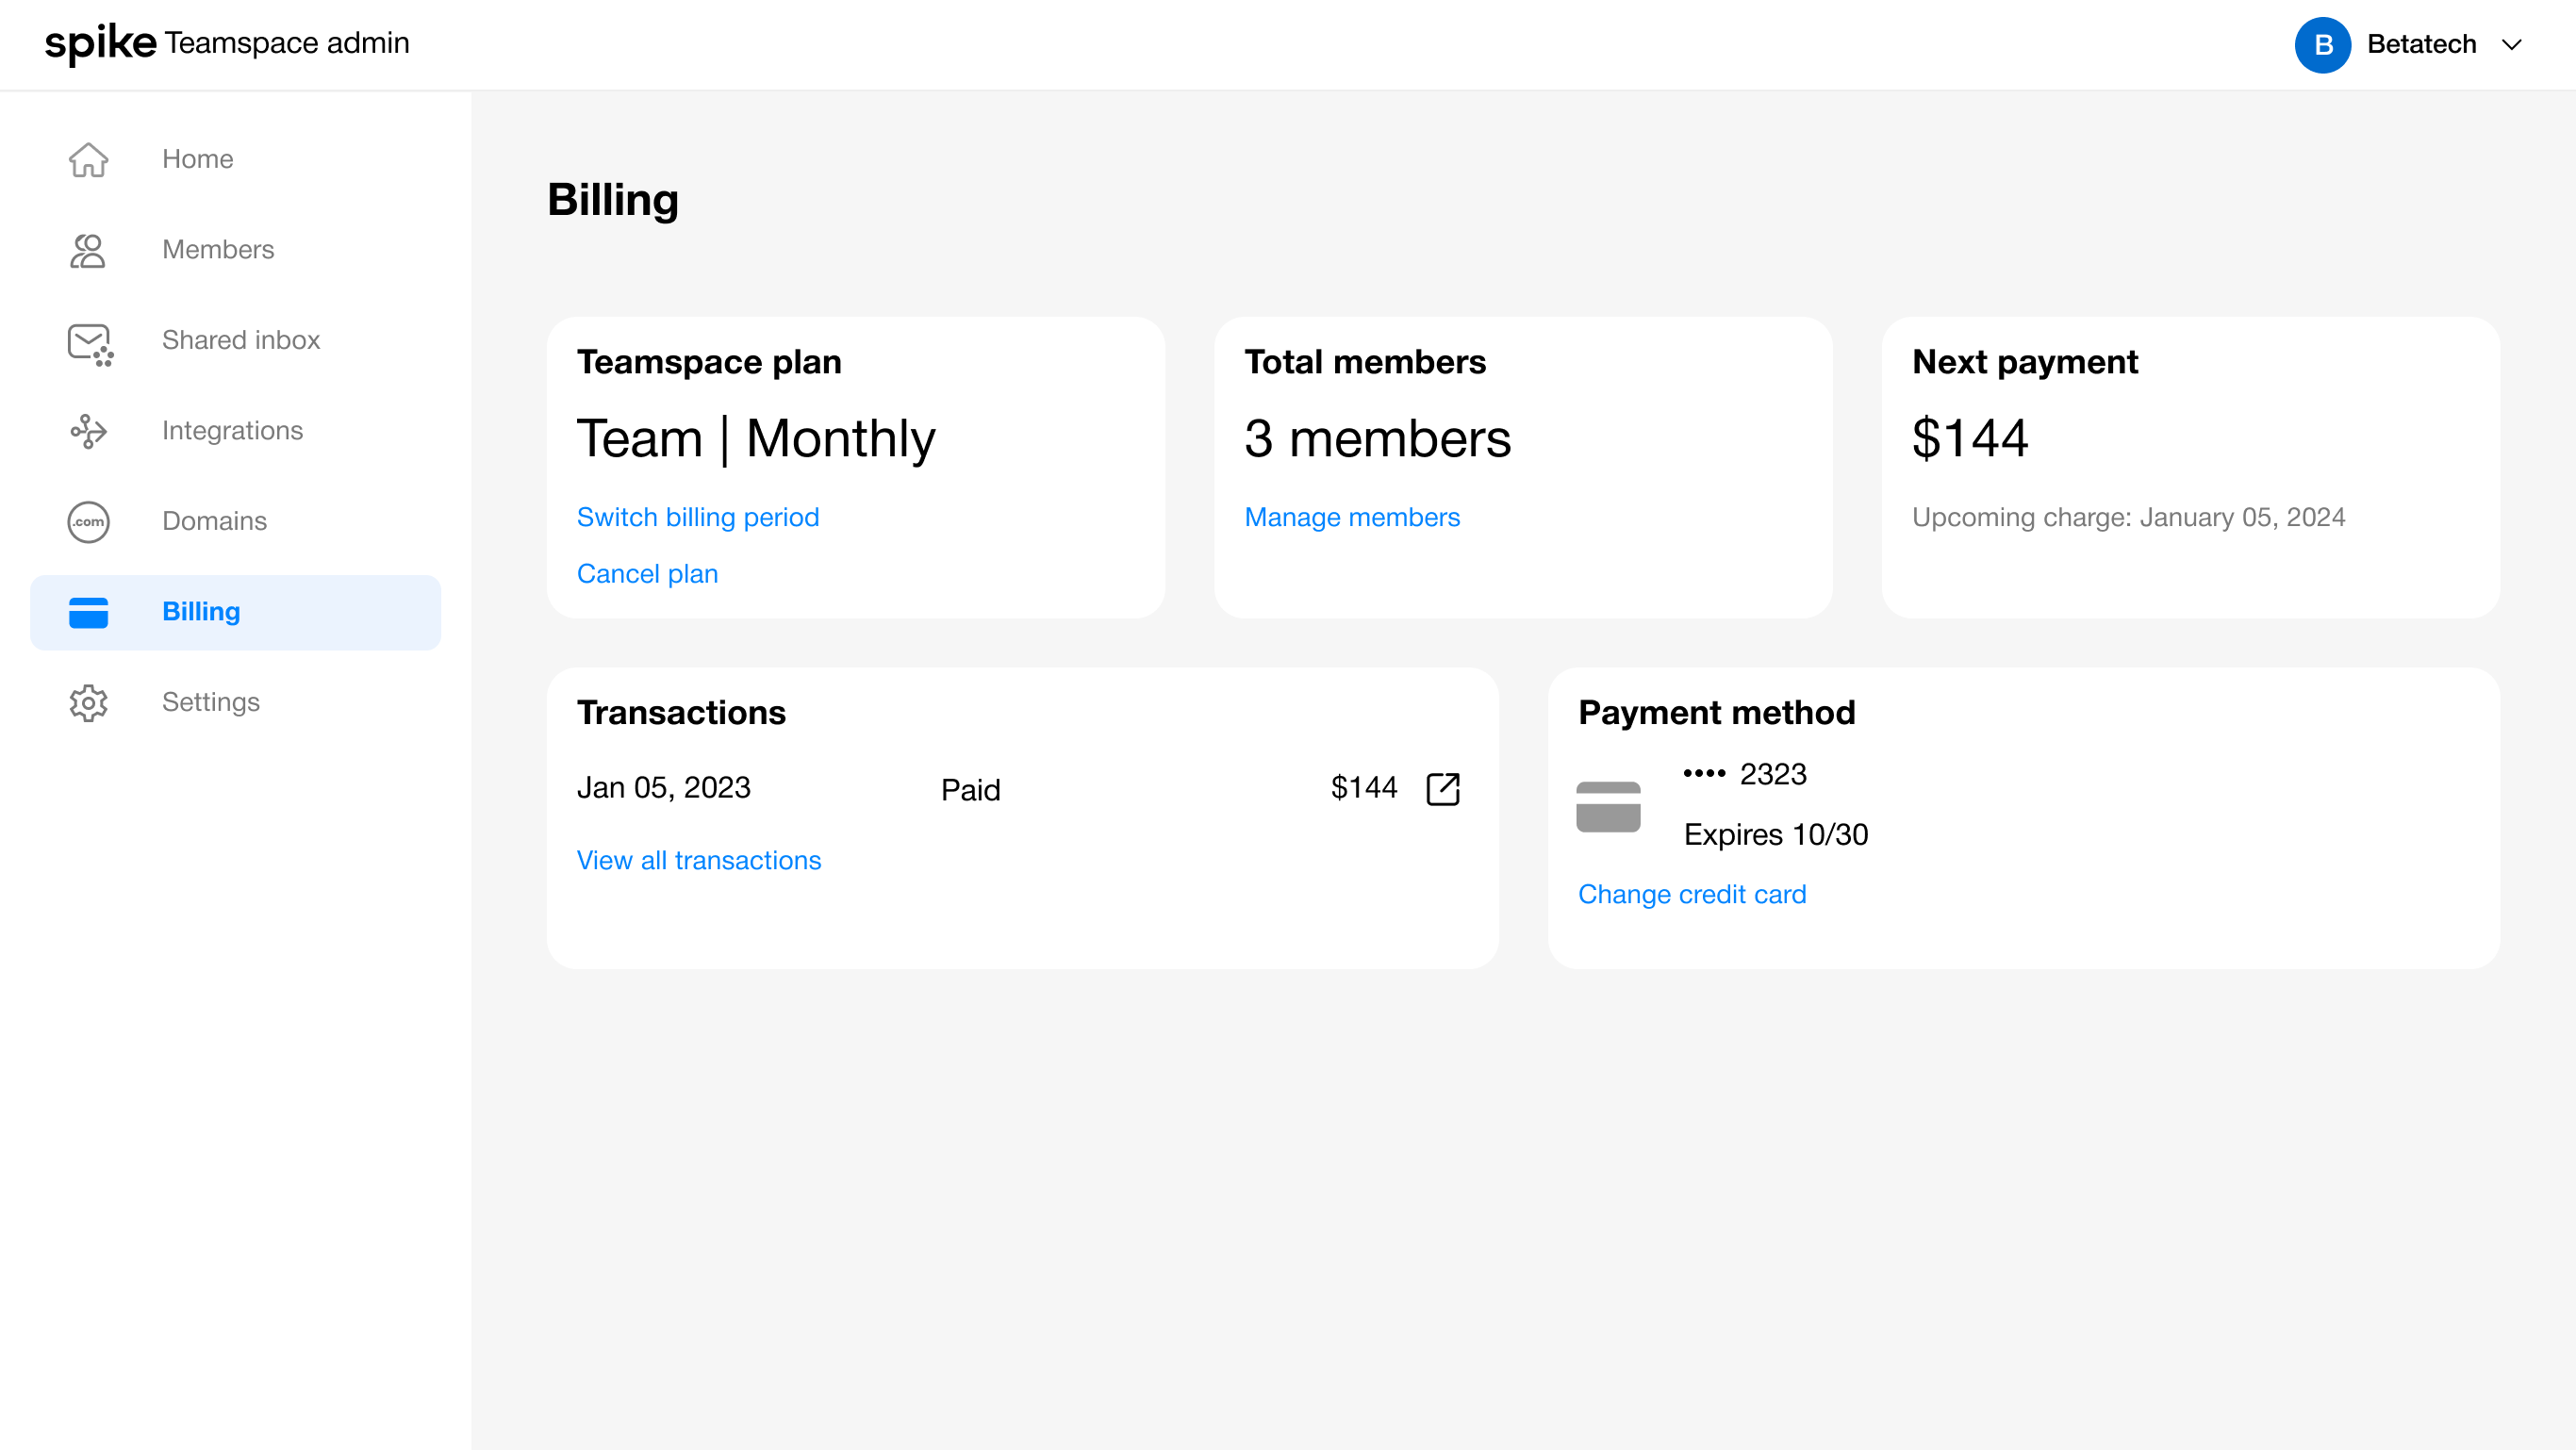Click the blue Betatech B avatar
Screen dimensions: 2576x1450
point(2322,45)
